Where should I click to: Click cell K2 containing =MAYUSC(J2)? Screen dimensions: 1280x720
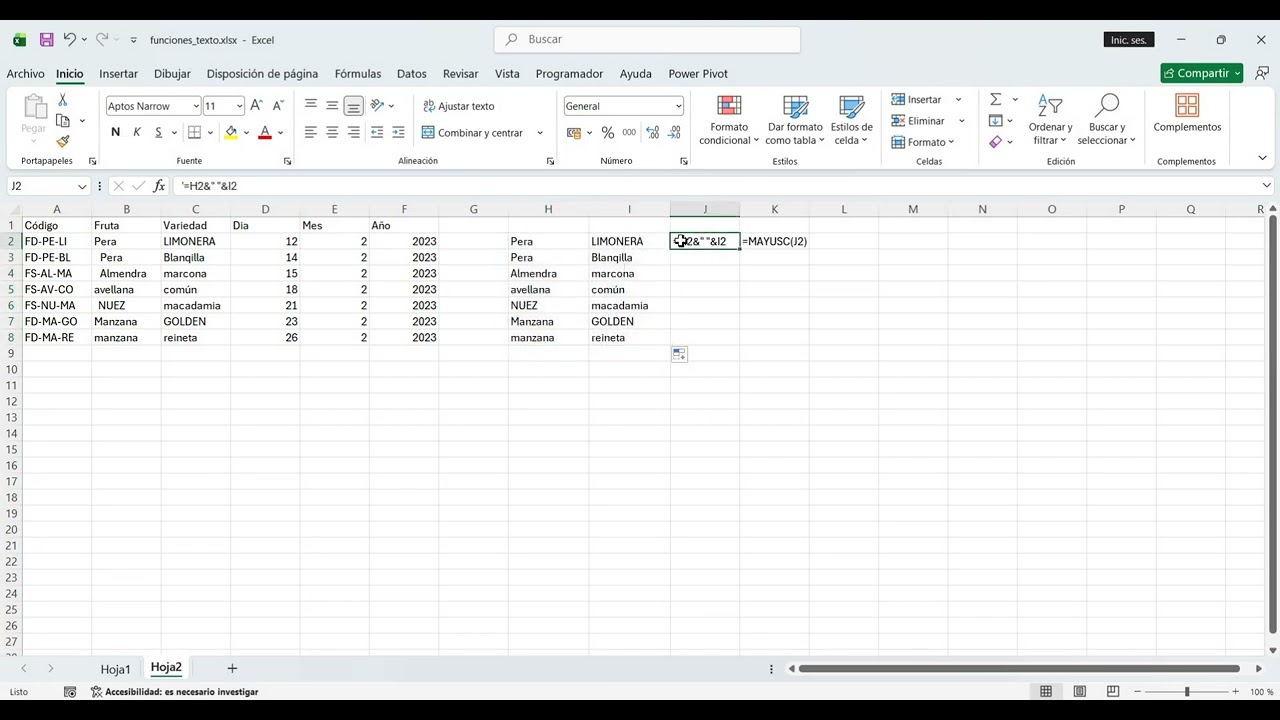pyautogui.click(x=774, y=241)
